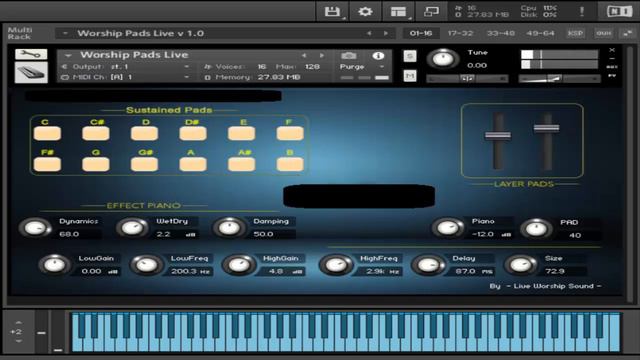This screenshot has width=640, height=360.
Task: Click the Tune knob
Action: pyautogui.click(x=443, y=59)
